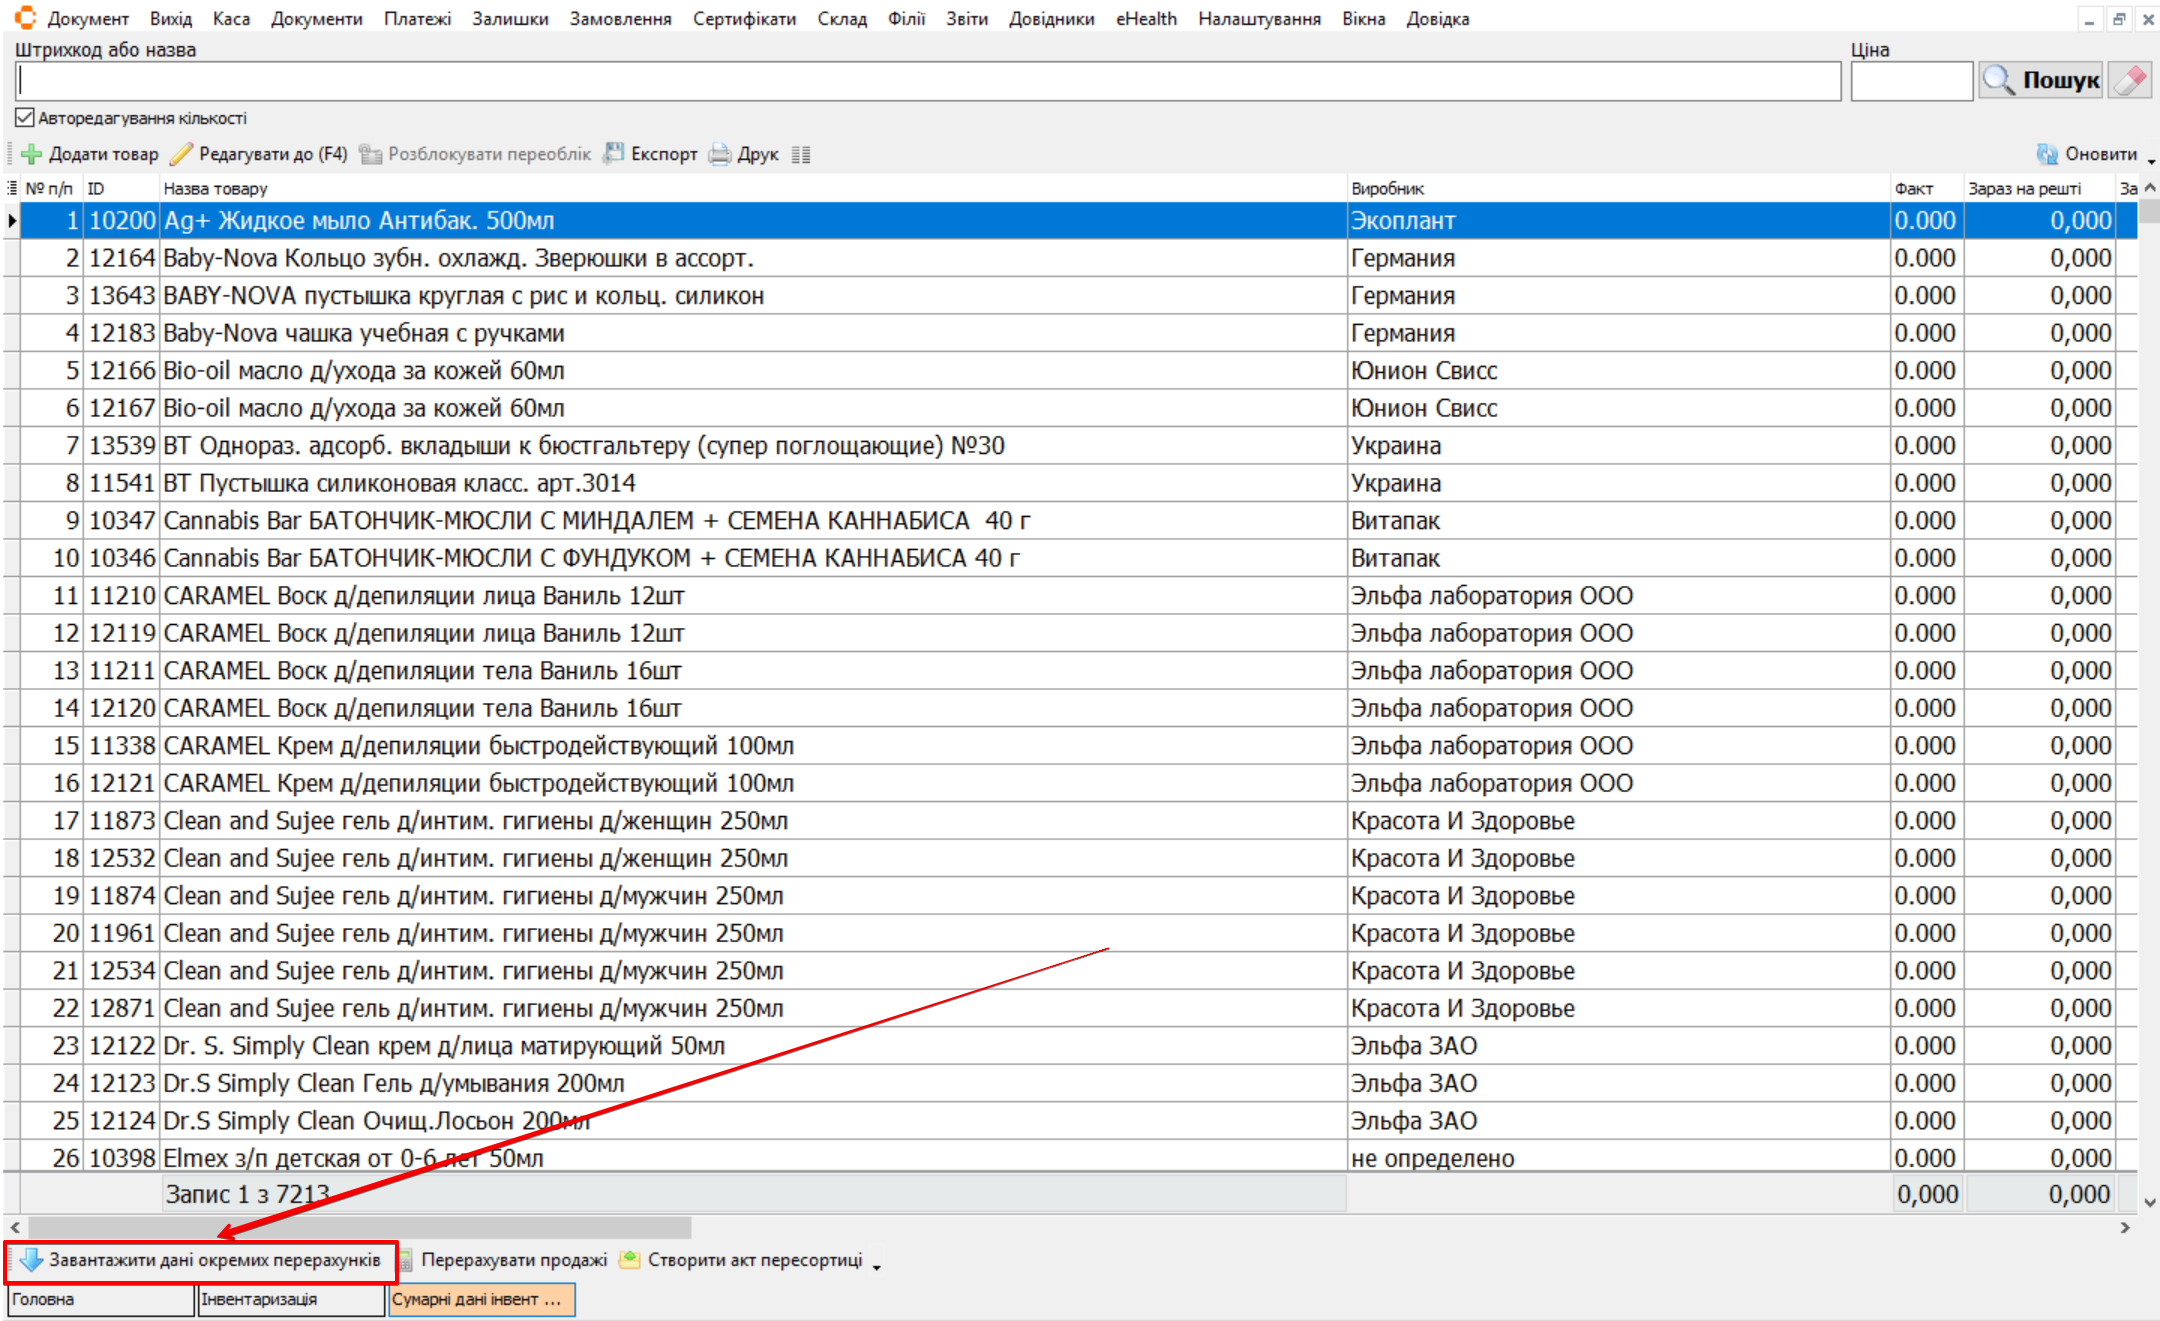Click the pencil Редагувати до (F4) icon

point(181,154)
